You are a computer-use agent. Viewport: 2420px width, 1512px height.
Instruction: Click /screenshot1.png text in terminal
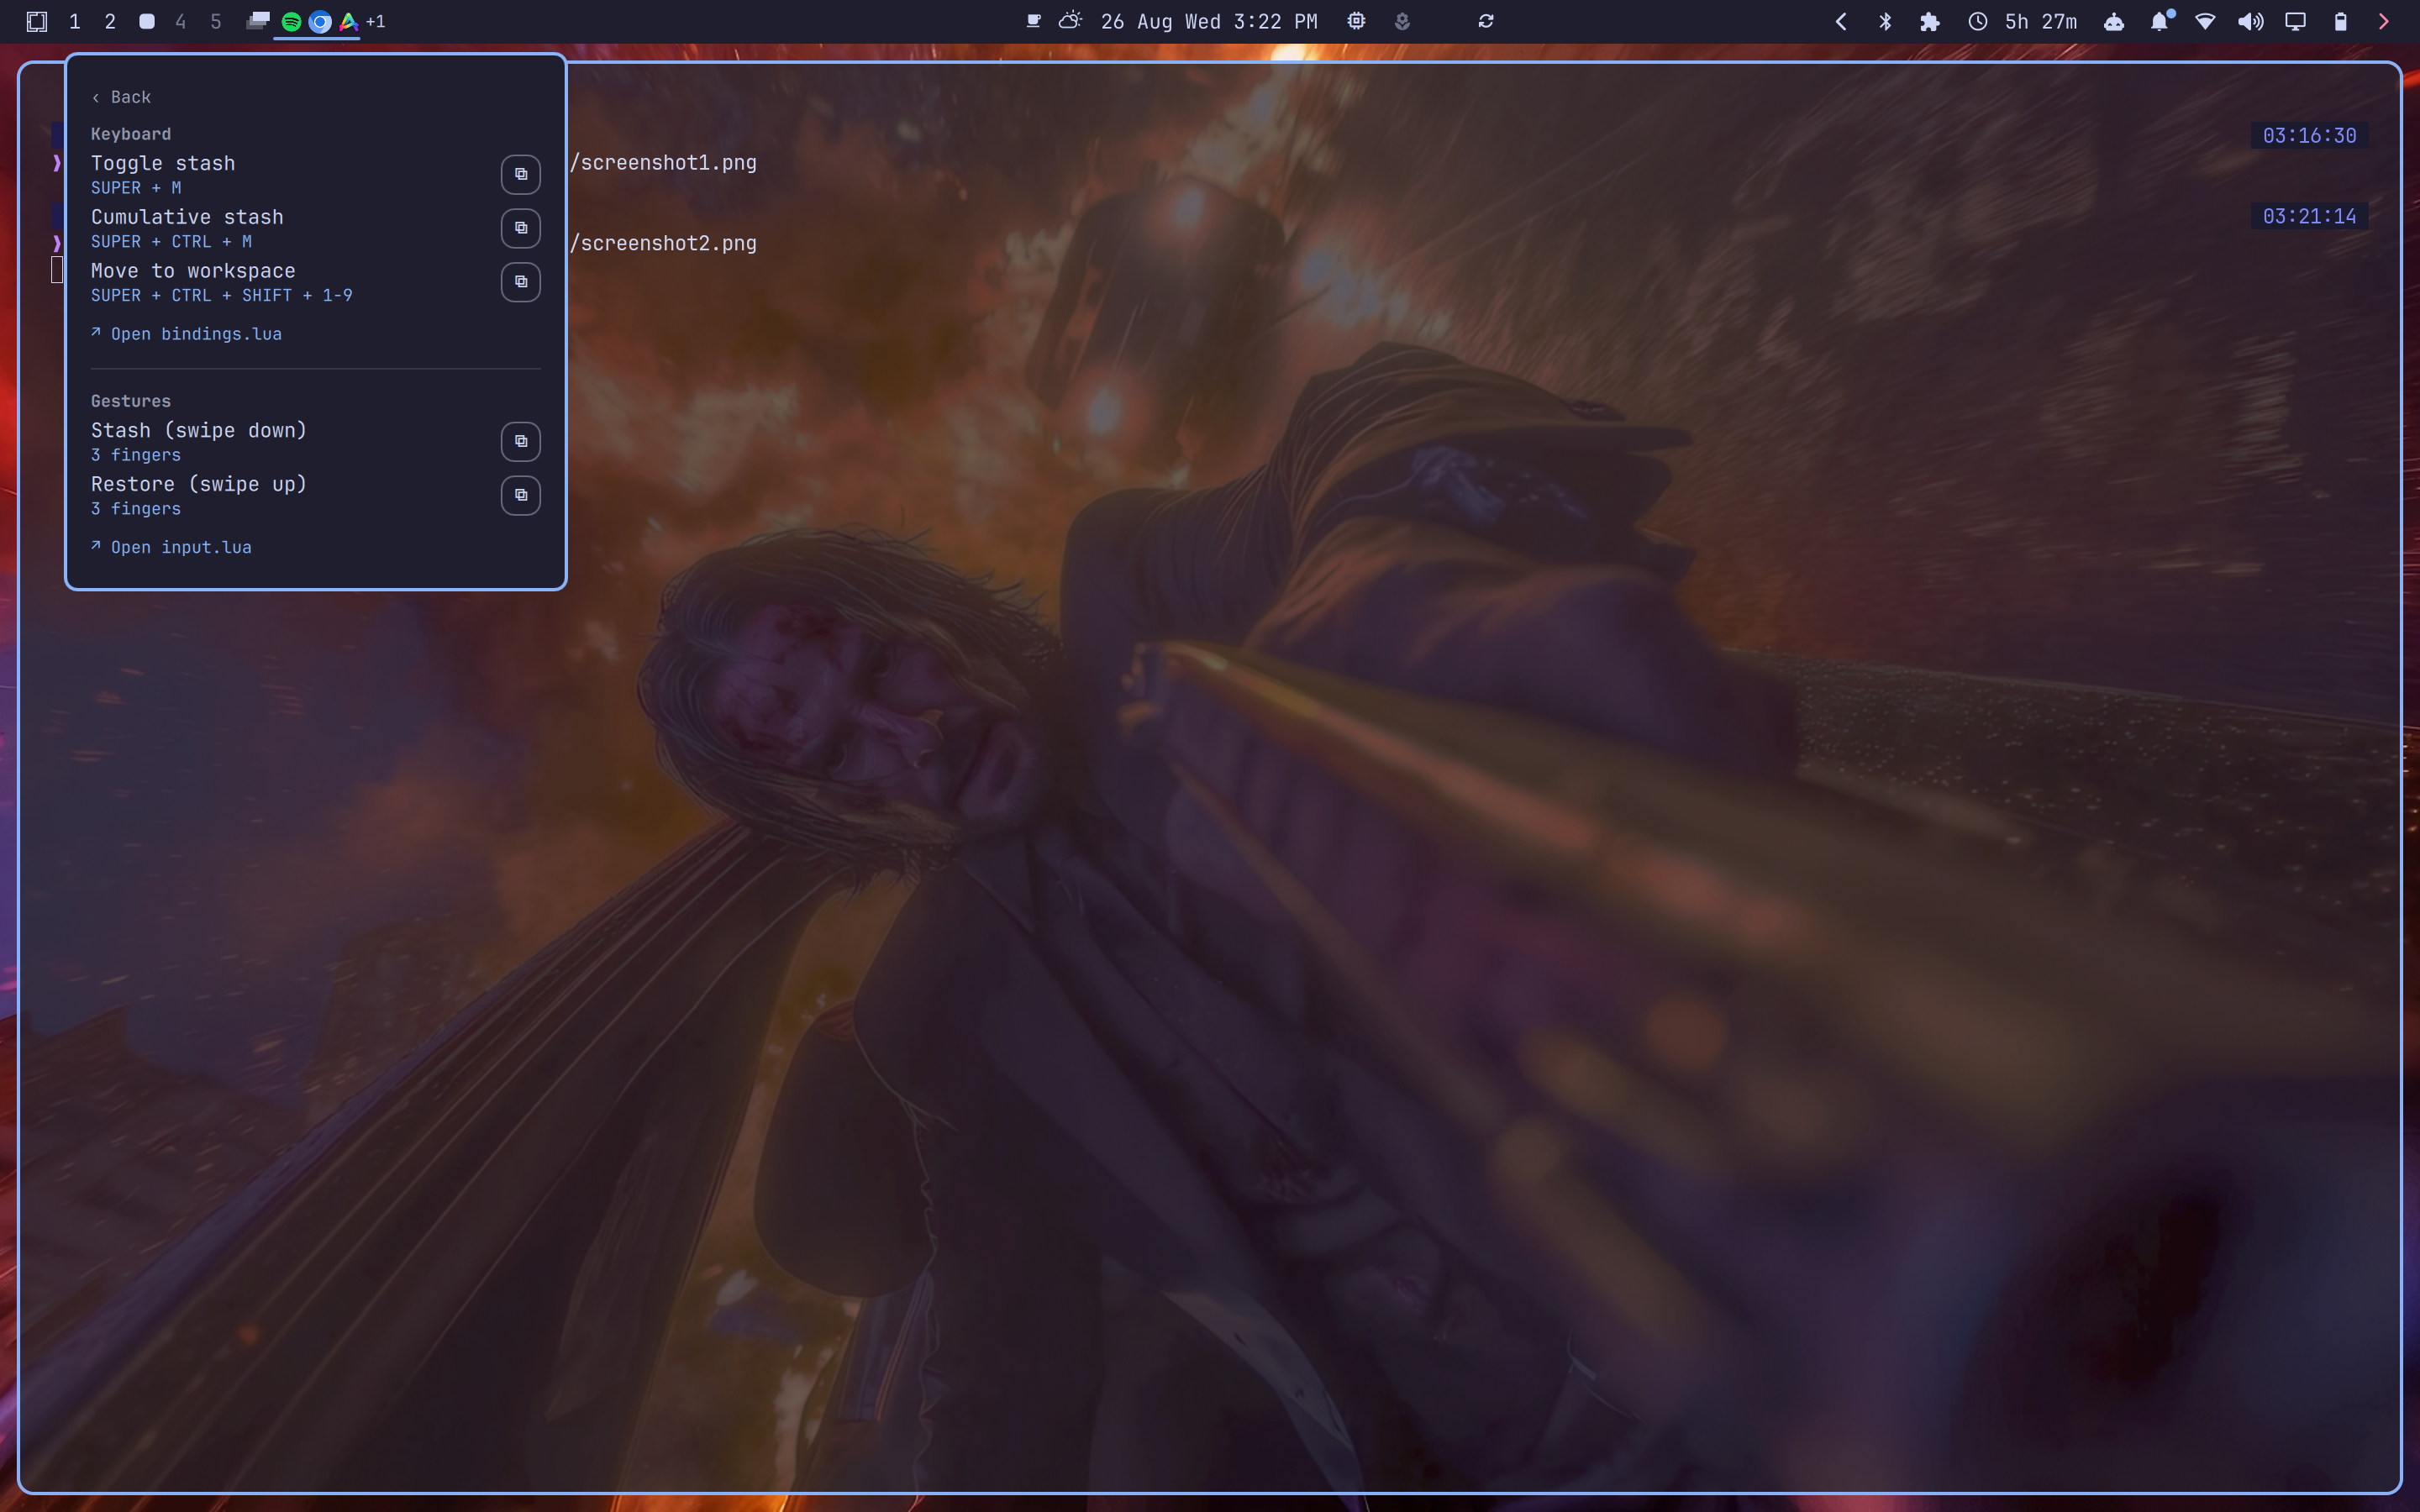point(663,163)
